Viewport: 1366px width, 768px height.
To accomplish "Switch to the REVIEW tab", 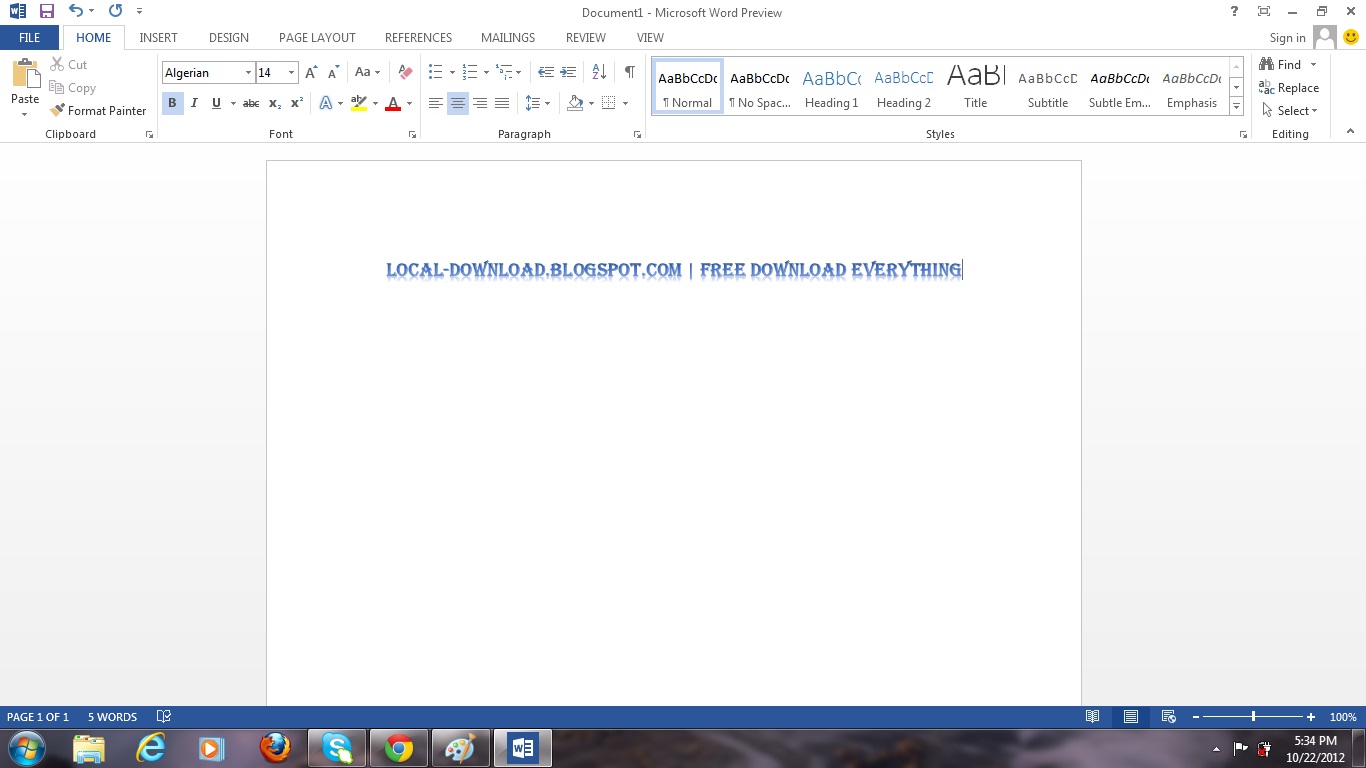I will (586, 37).
